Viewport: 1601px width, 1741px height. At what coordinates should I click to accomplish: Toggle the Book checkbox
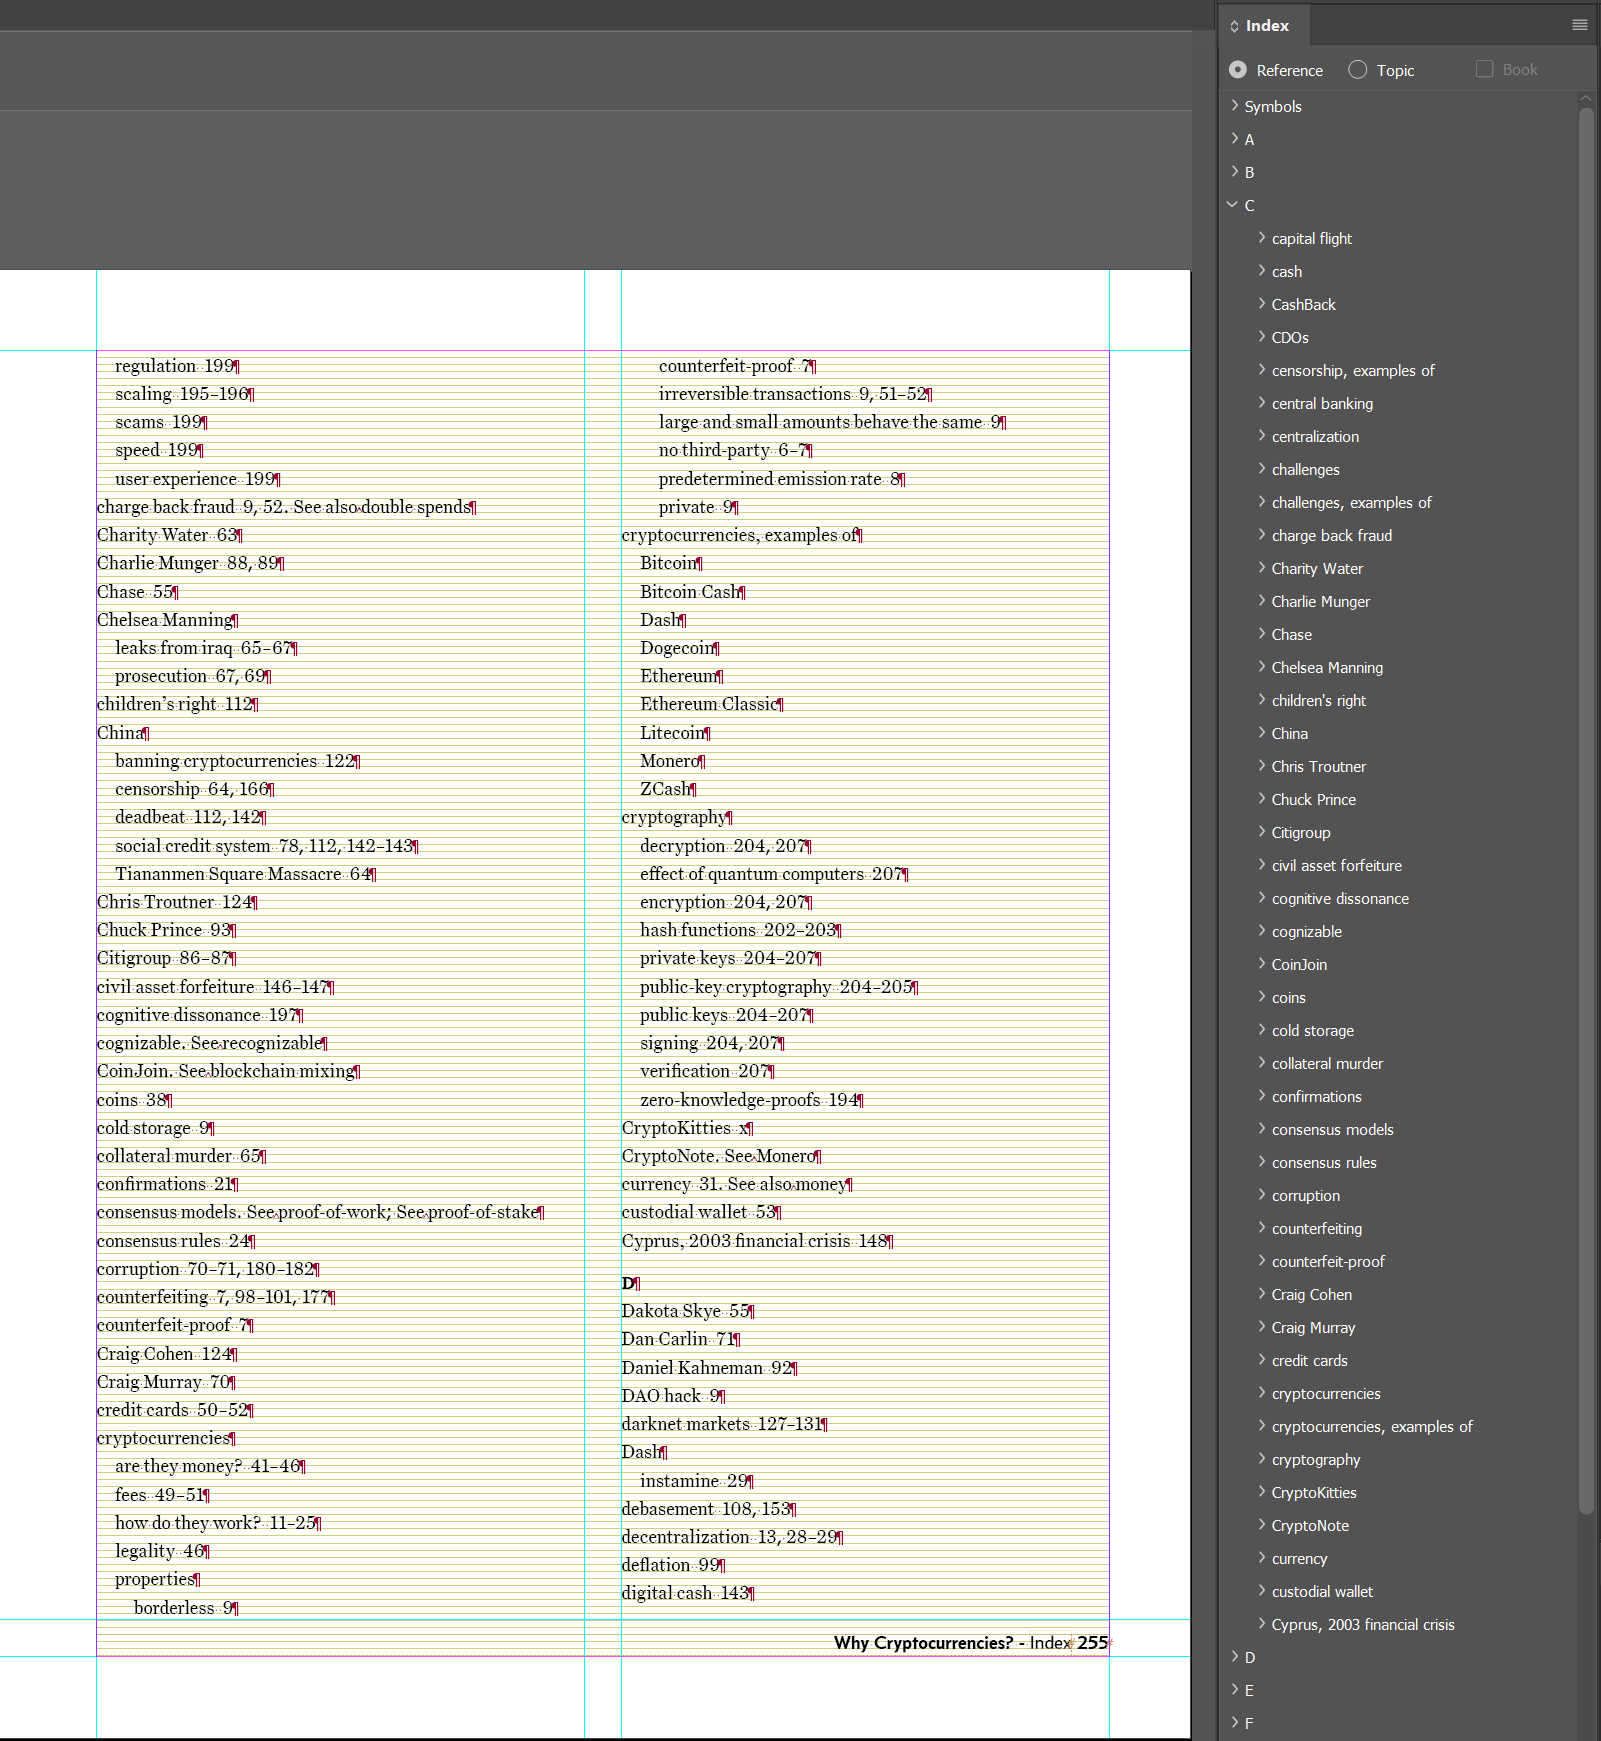[1484, 69]
